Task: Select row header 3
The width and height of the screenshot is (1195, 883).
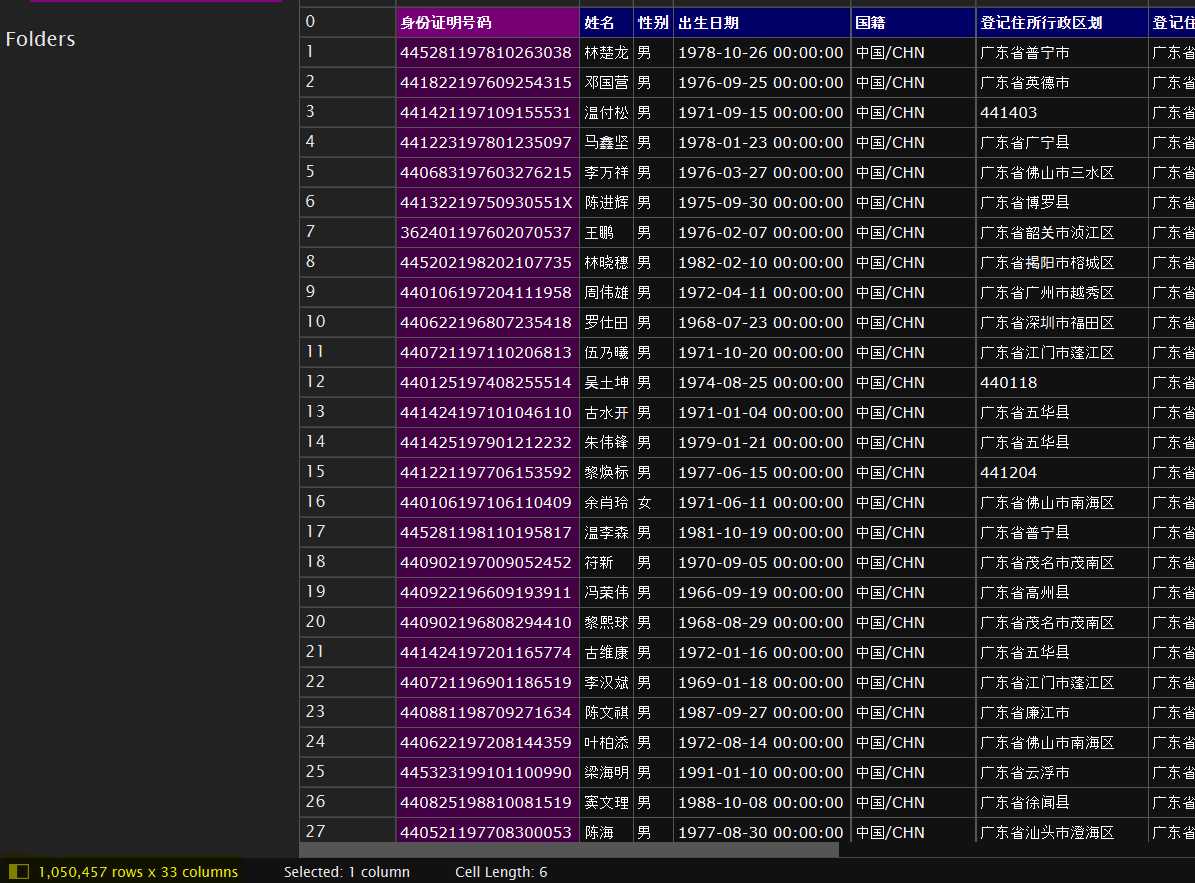Action: pos(348,112)
